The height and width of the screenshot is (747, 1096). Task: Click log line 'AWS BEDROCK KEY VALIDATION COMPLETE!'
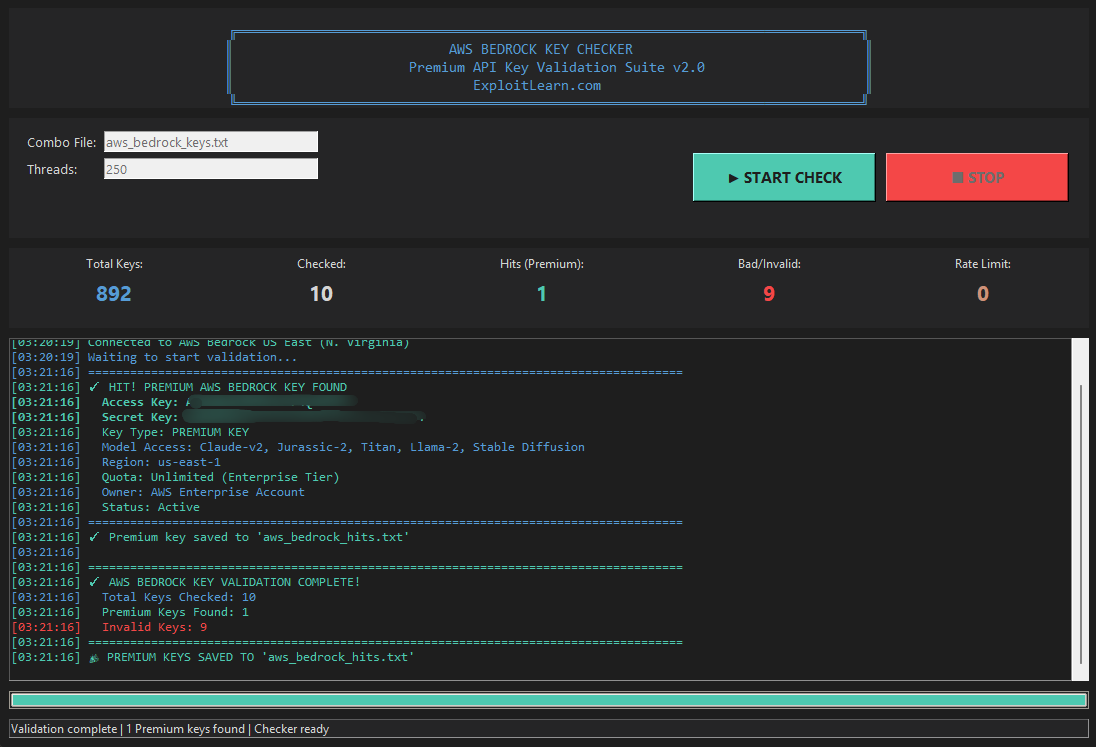[186, 582]
